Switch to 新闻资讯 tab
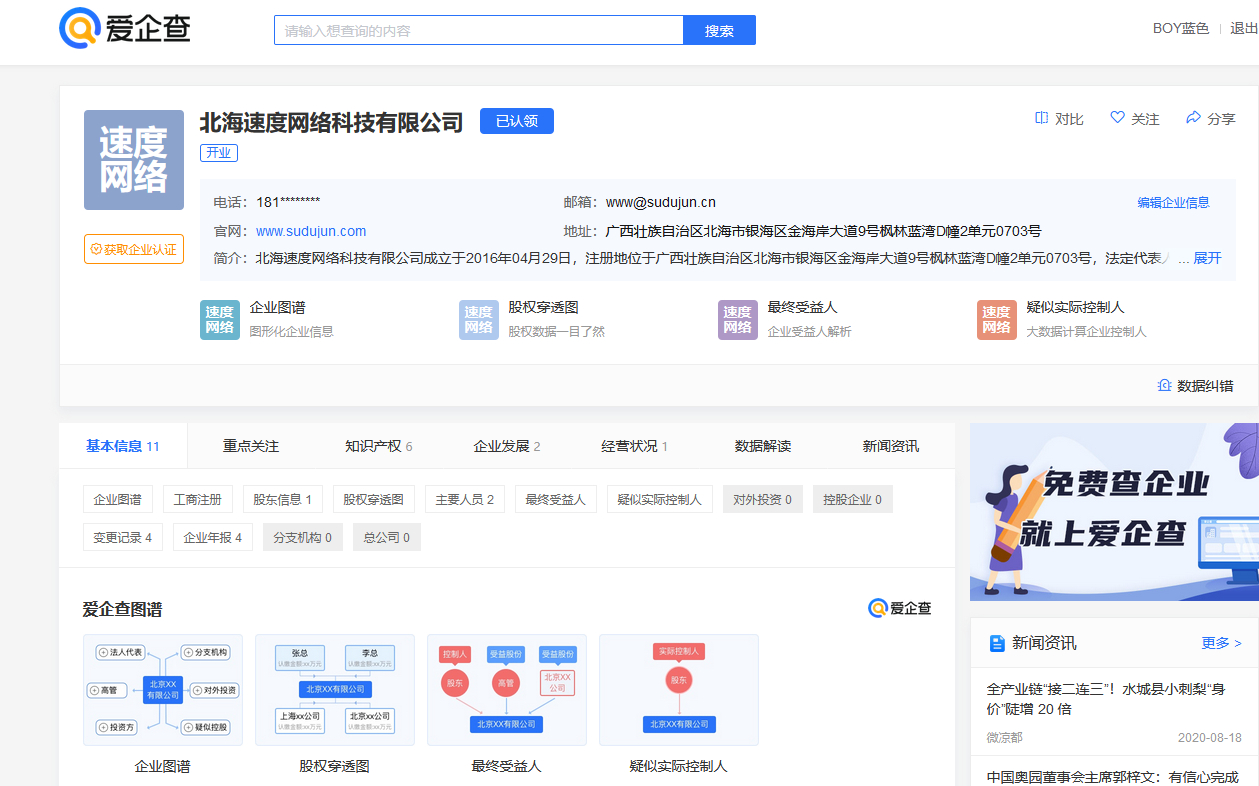This screenshot has height=786, width=1259. click(891, 446)
